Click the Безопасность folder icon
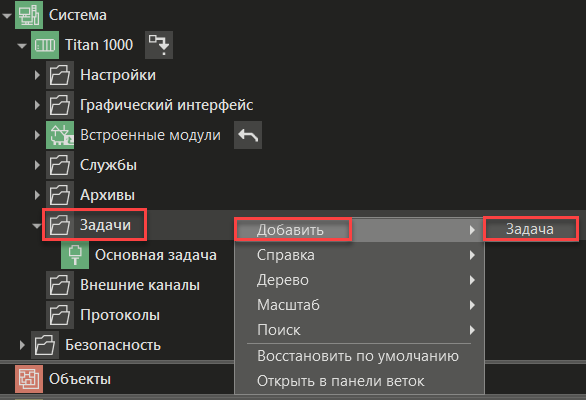Viewport: 586px width, 400px height. click(45, 345)
